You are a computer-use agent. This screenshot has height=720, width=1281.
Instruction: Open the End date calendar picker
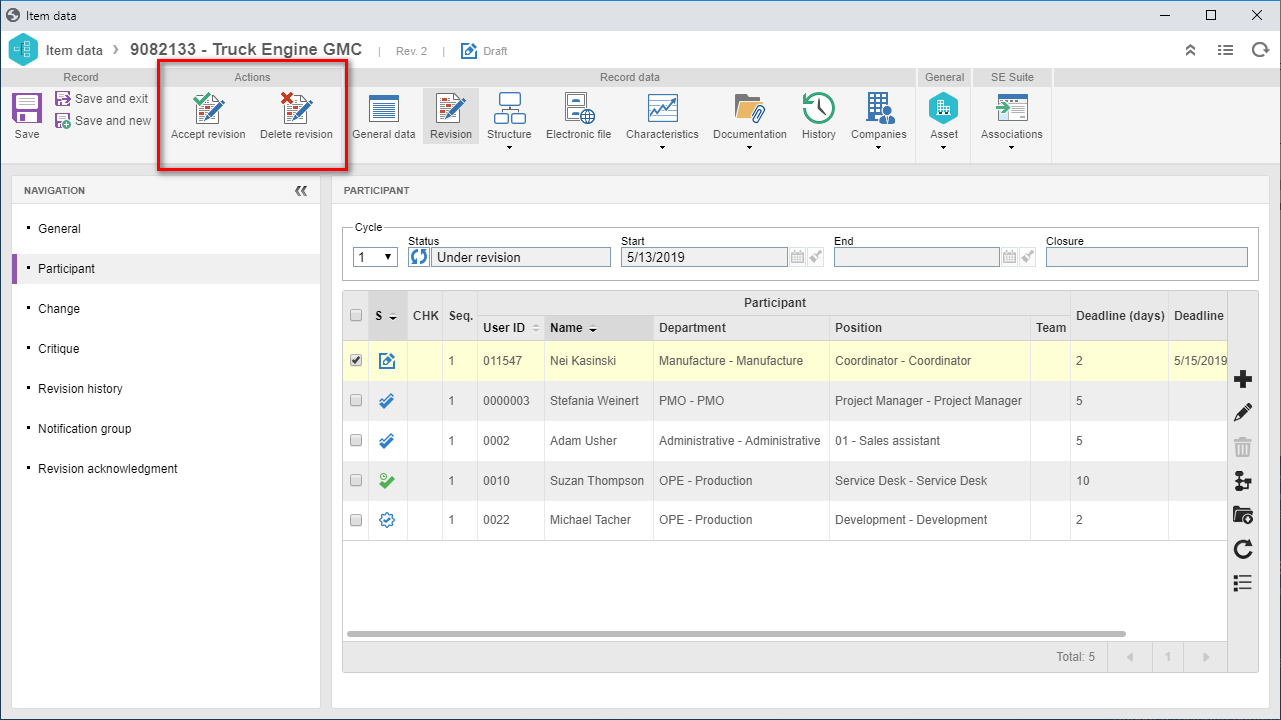(1010, 257)
